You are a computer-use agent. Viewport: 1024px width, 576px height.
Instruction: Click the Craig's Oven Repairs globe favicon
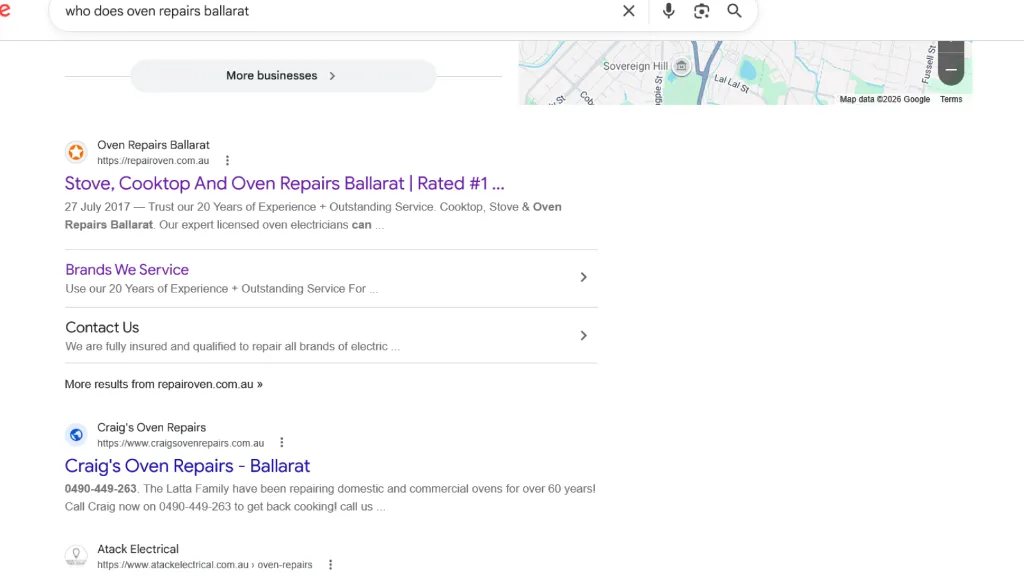coord(76,435)
